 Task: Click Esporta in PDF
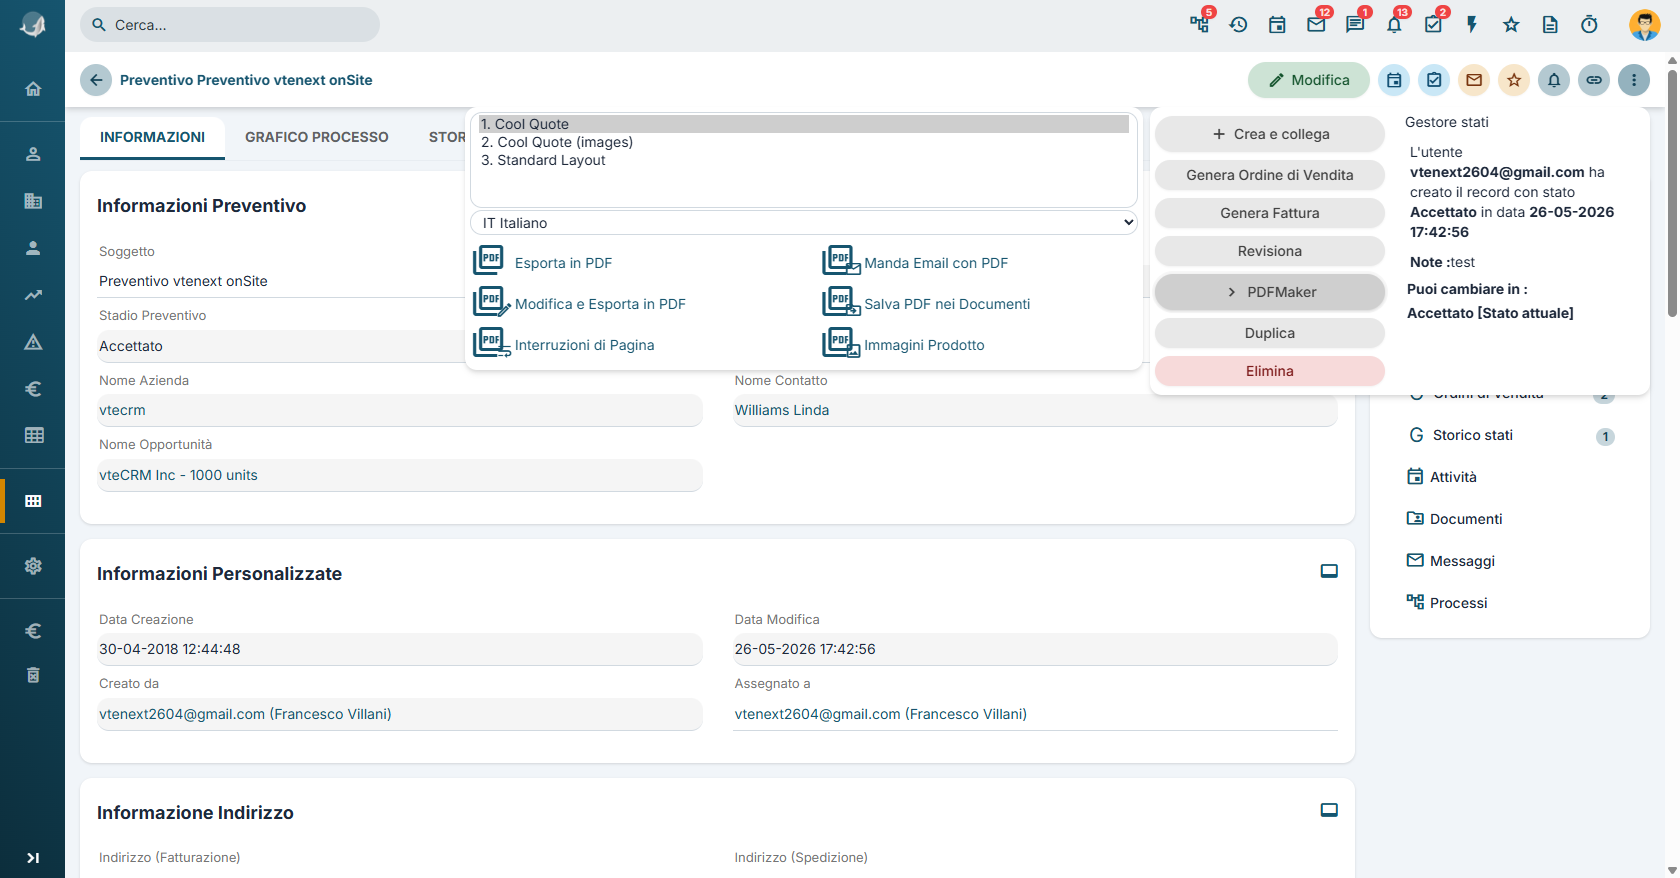[x=563, y=263]
